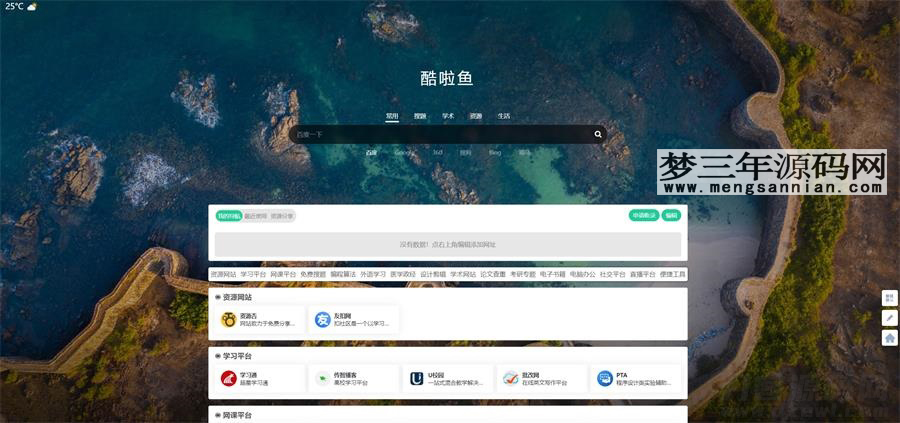
Task: Click the 高校学习平台 description under 传智播客
Action: click(x=351, y=383)
